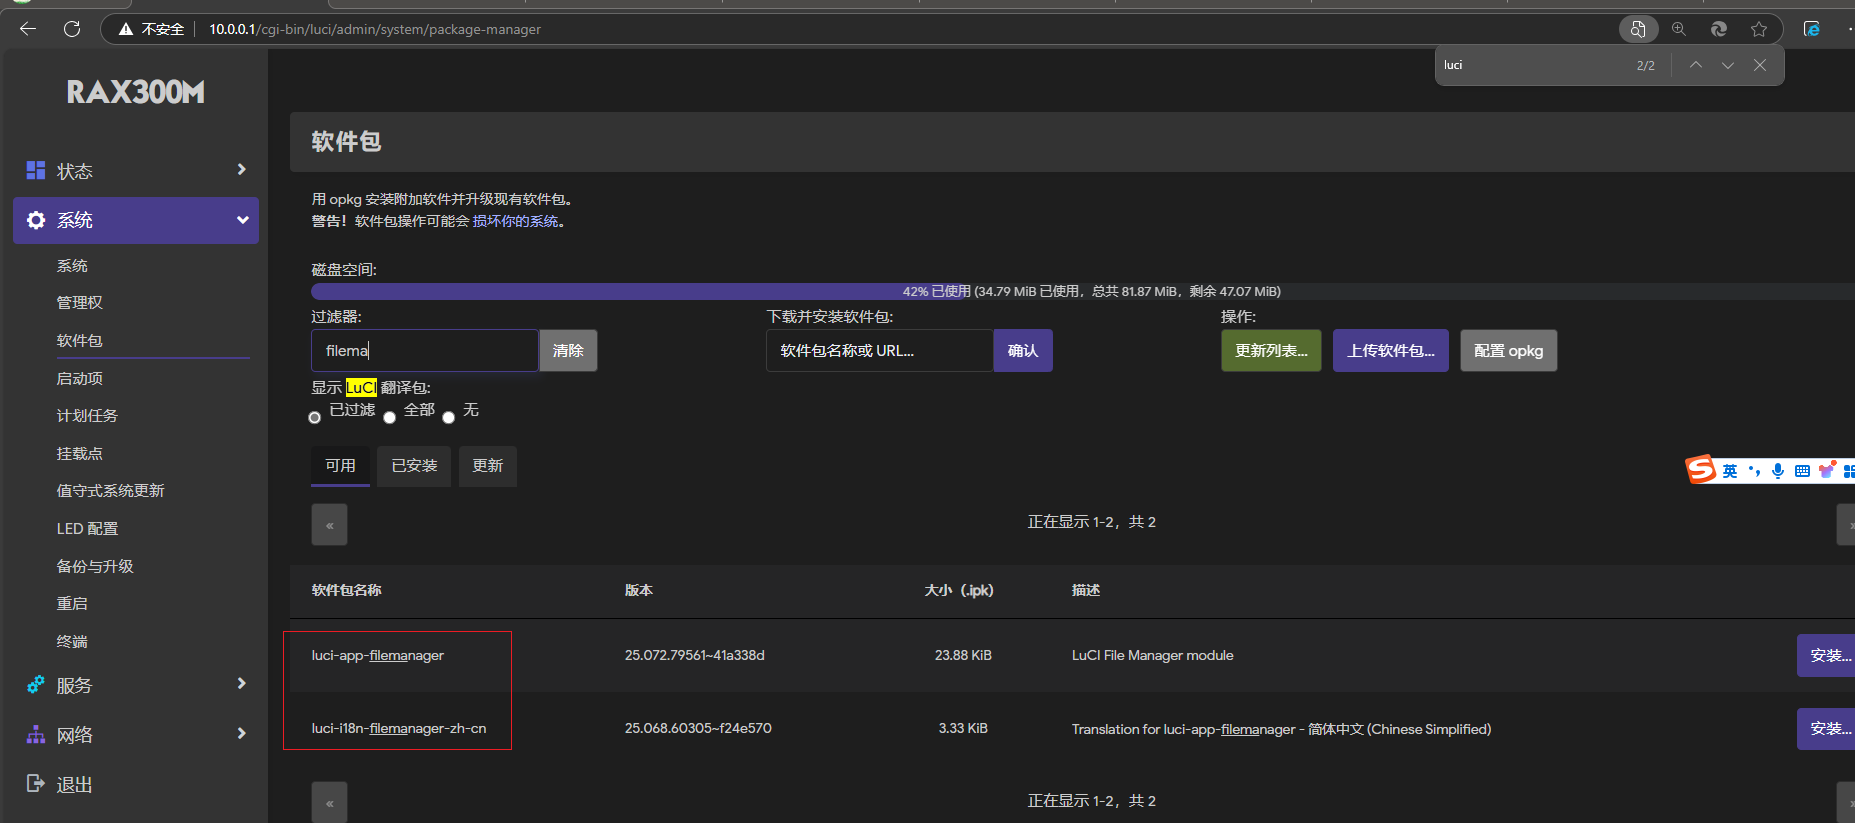Click the logout icon in sidebar

point(36,784)
